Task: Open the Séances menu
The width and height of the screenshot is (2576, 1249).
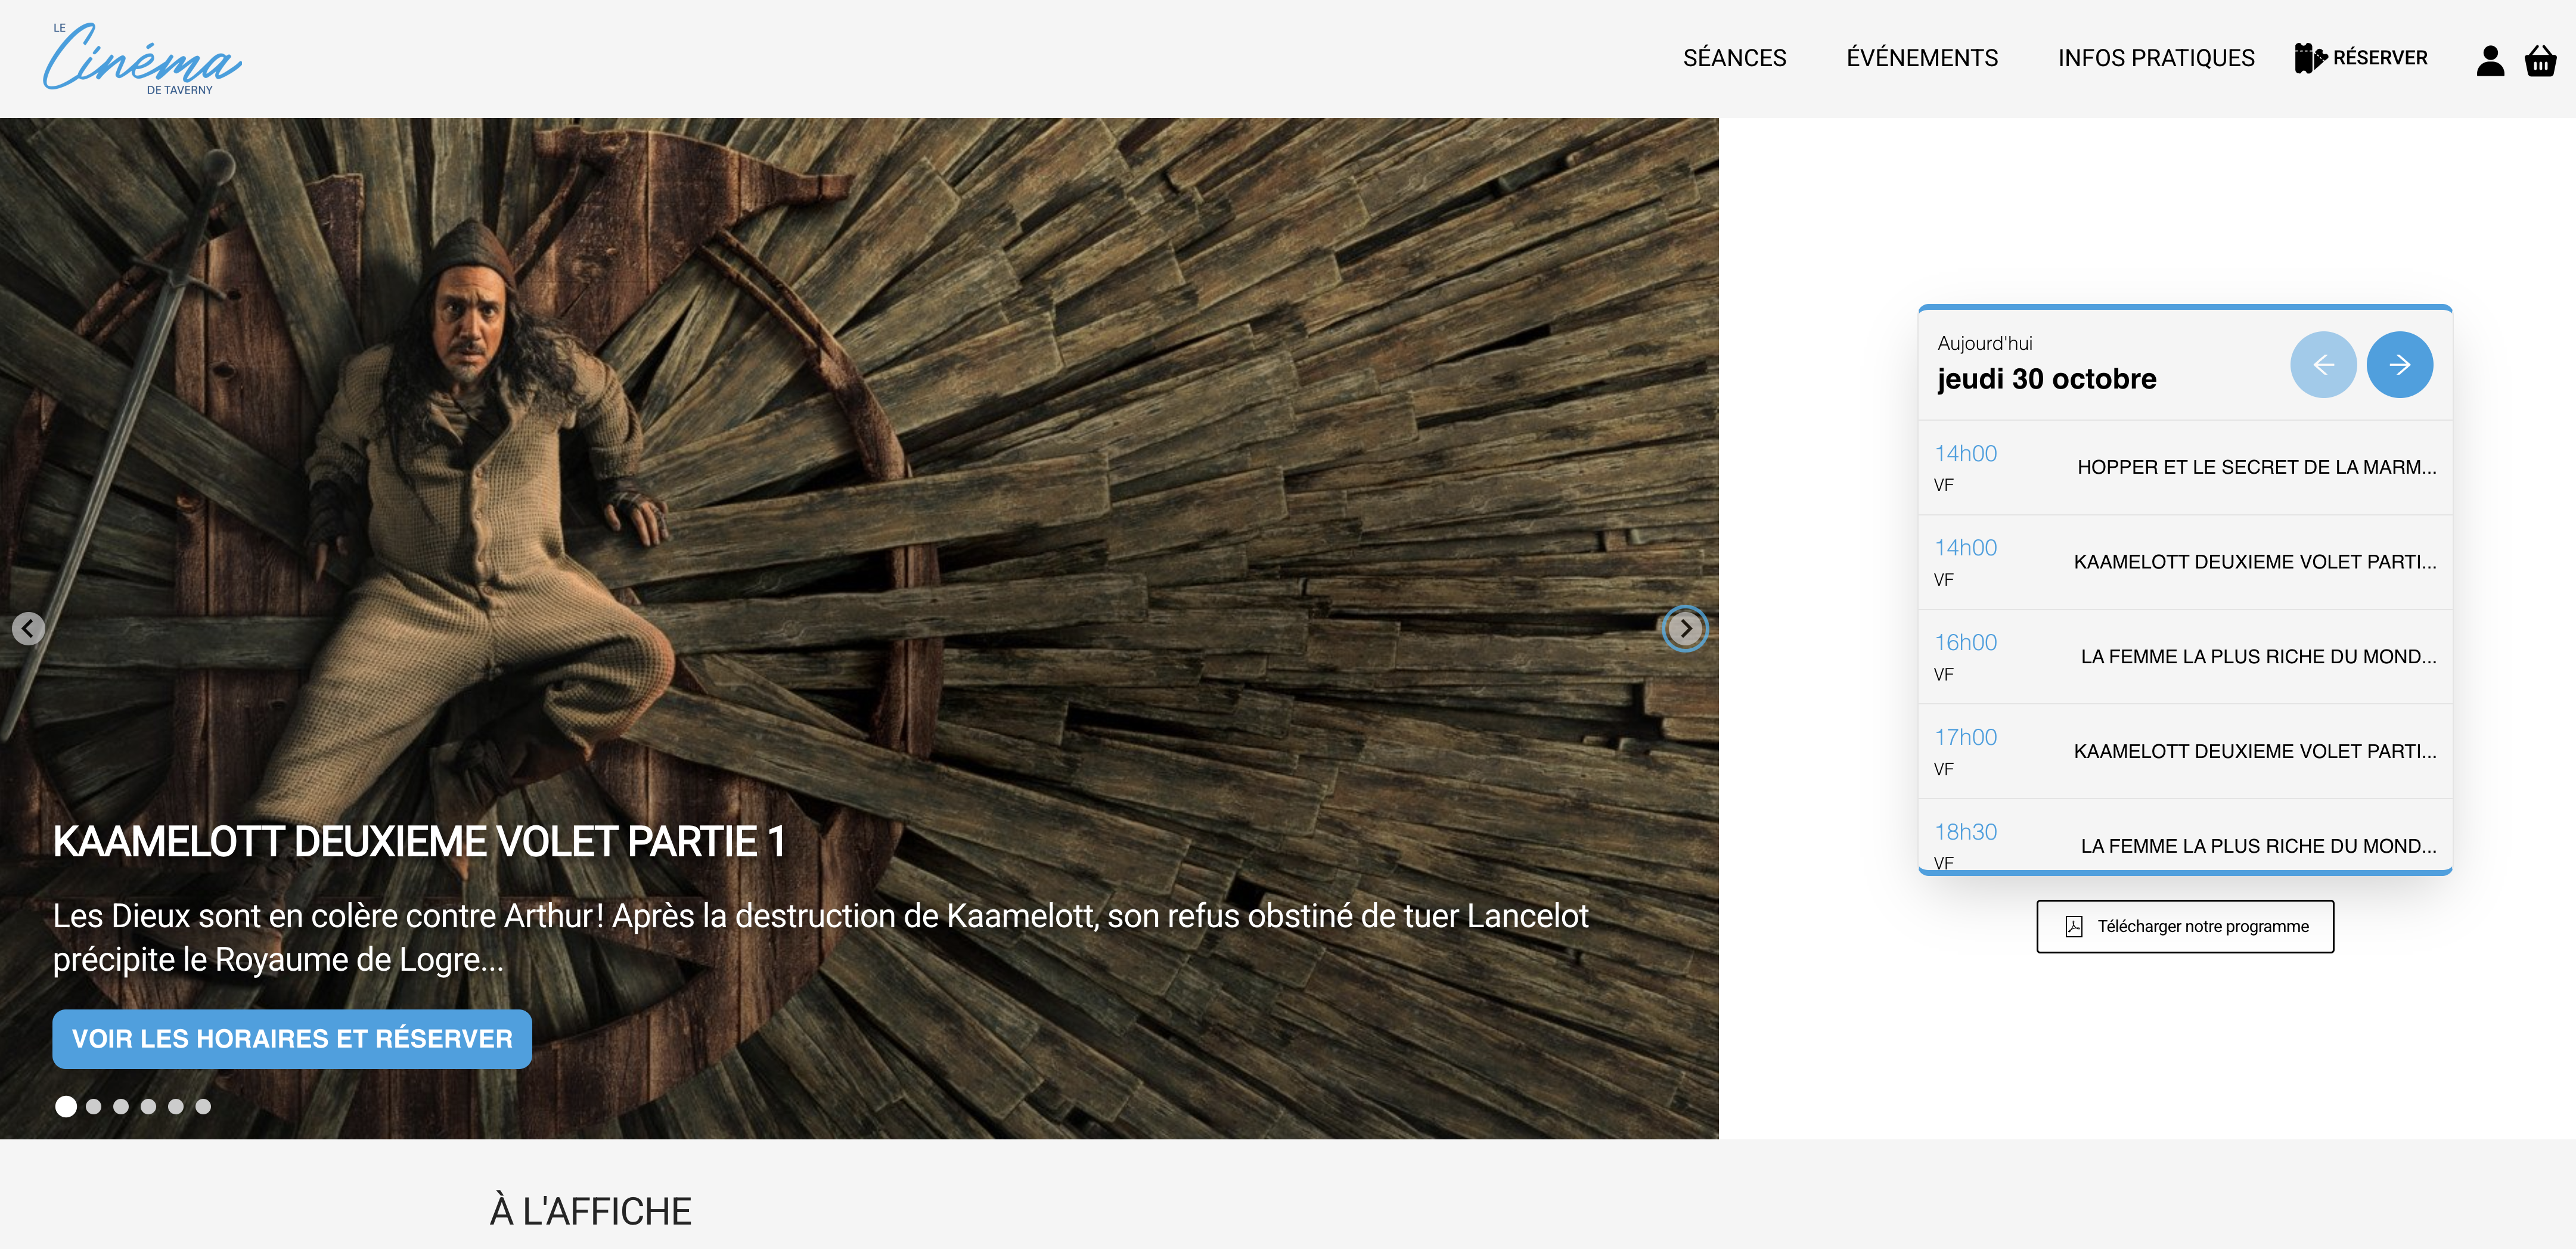Action: click(x=1734, y=58)
